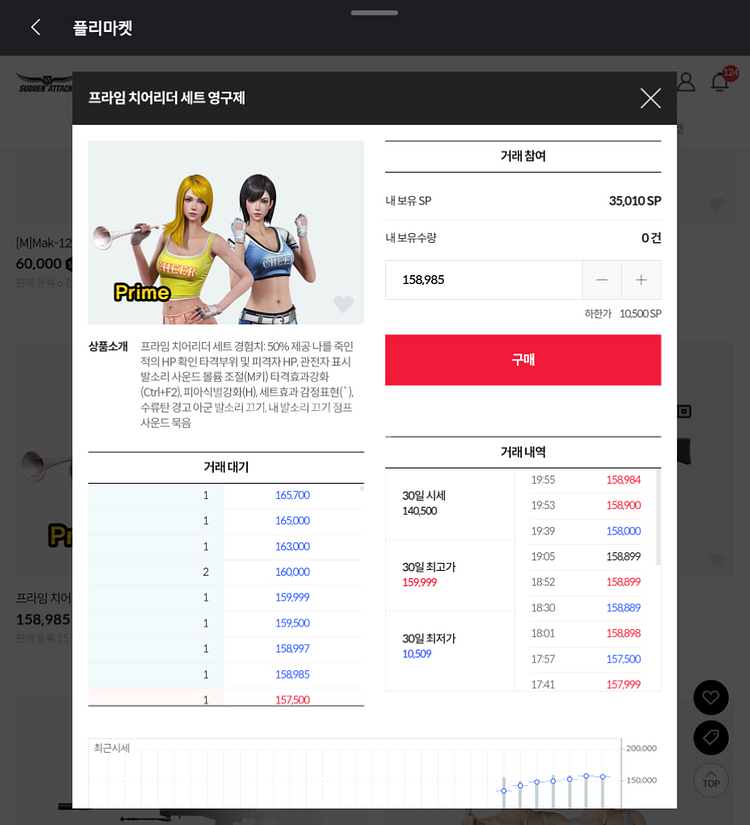750x825 pixels.
Task: Click the 거래 대기 list scrollbar
Action: pos(362,488)
